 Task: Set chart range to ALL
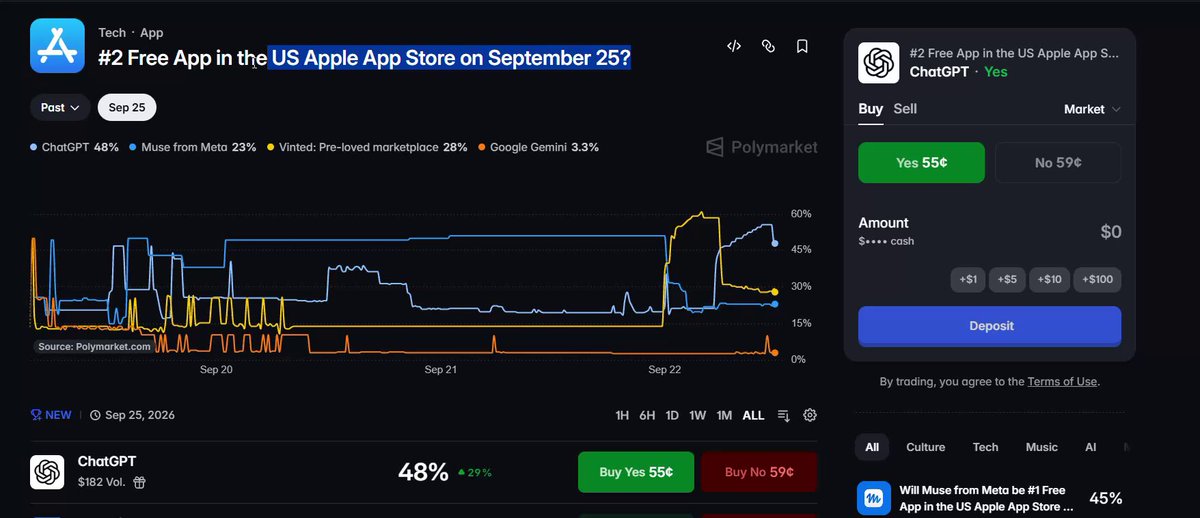753,415
